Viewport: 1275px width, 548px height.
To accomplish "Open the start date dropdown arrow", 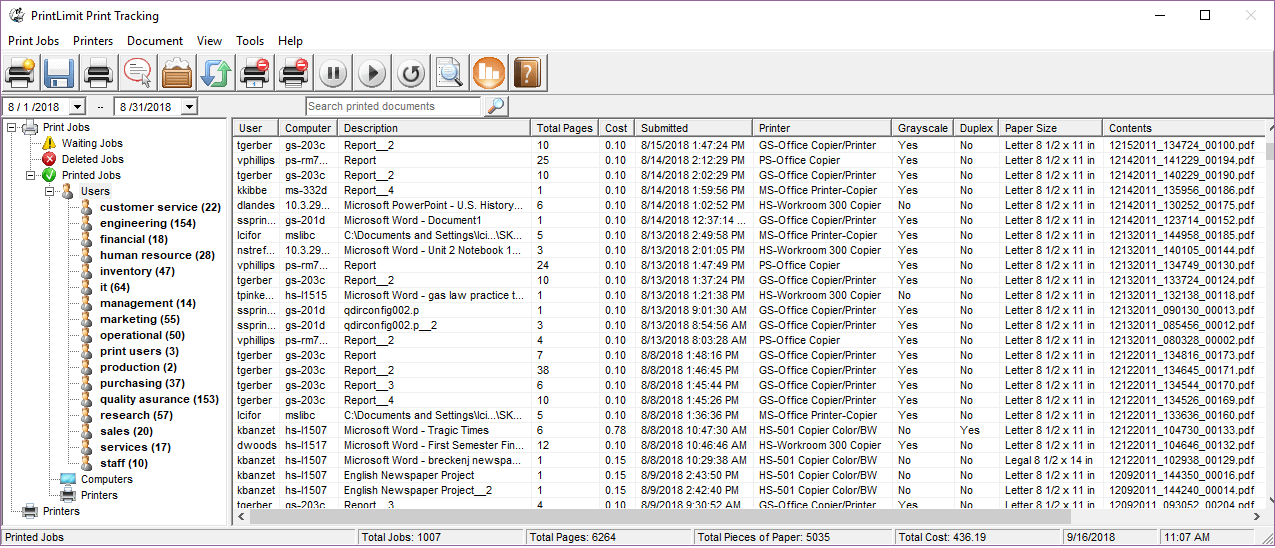I will (x=77, y=107).
